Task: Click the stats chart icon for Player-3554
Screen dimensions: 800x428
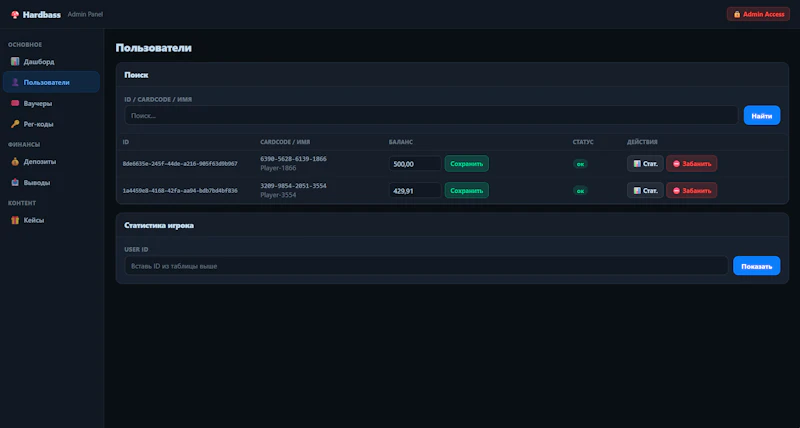Action: (x=637, y=190)
